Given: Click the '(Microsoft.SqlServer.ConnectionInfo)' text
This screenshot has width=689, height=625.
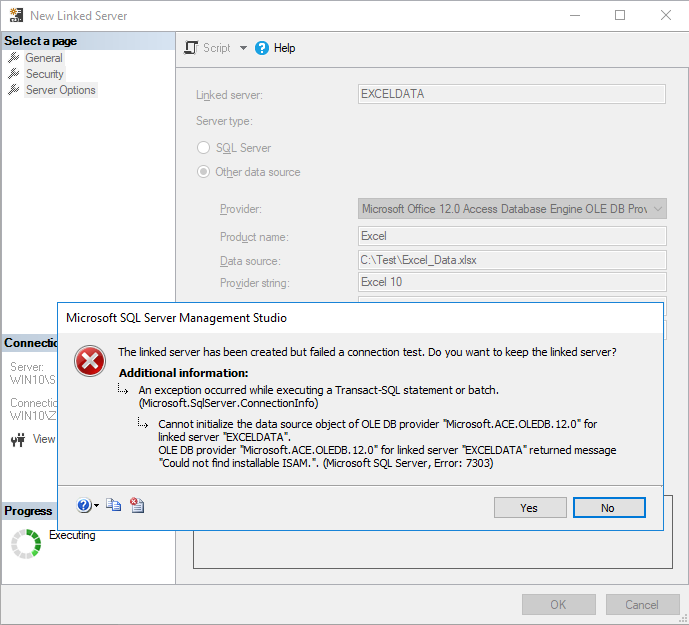Looking at the screenshot, I should (x=228, y=403).
